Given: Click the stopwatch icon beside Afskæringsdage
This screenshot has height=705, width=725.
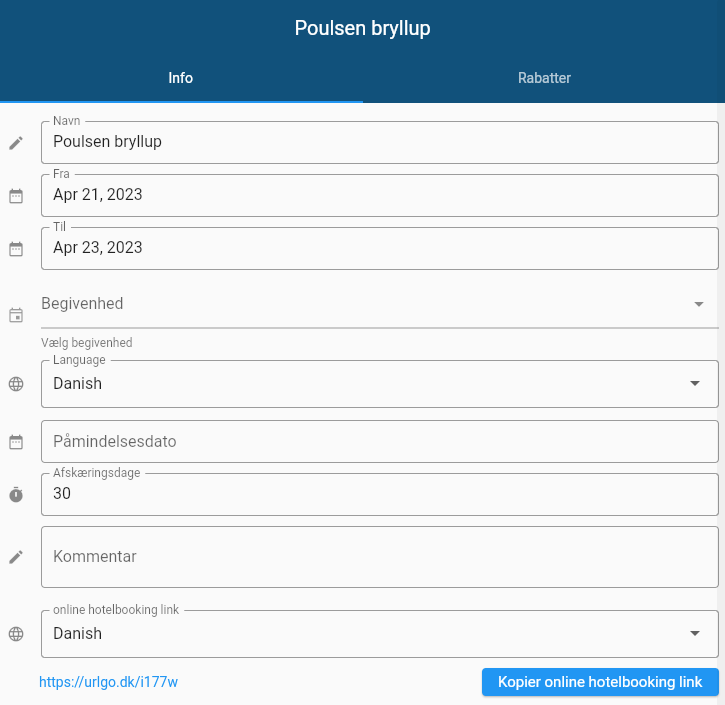Looking at the screenshot, I should 16,495.
